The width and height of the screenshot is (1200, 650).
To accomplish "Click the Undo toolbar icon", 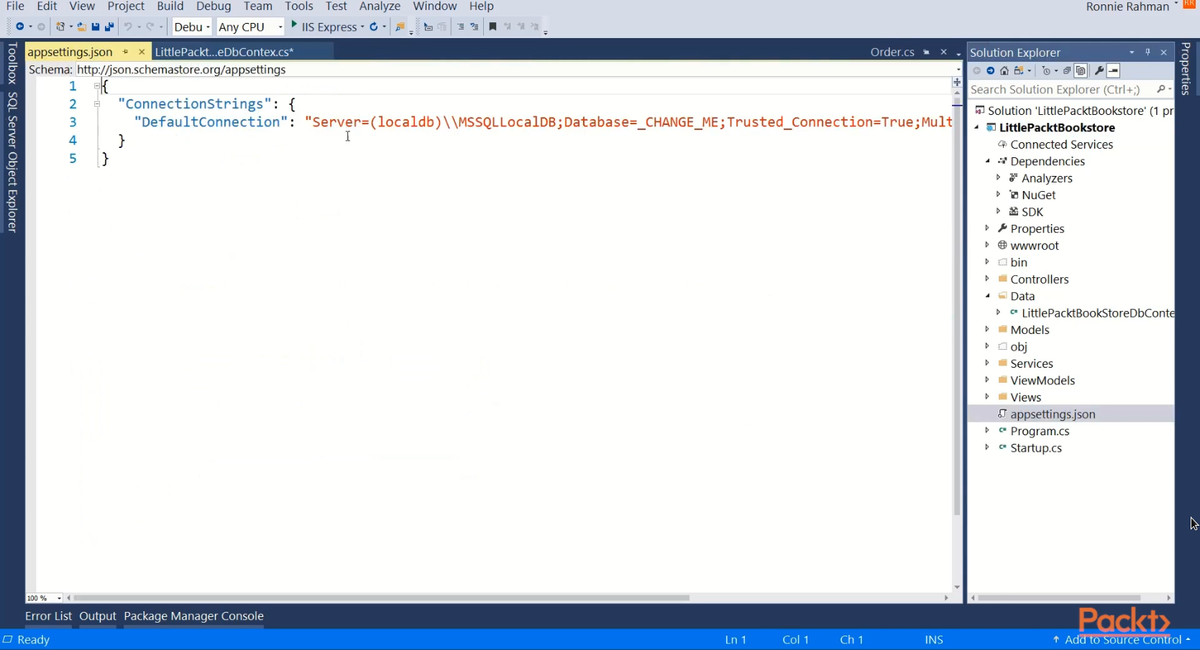I will tap(128, 26).
